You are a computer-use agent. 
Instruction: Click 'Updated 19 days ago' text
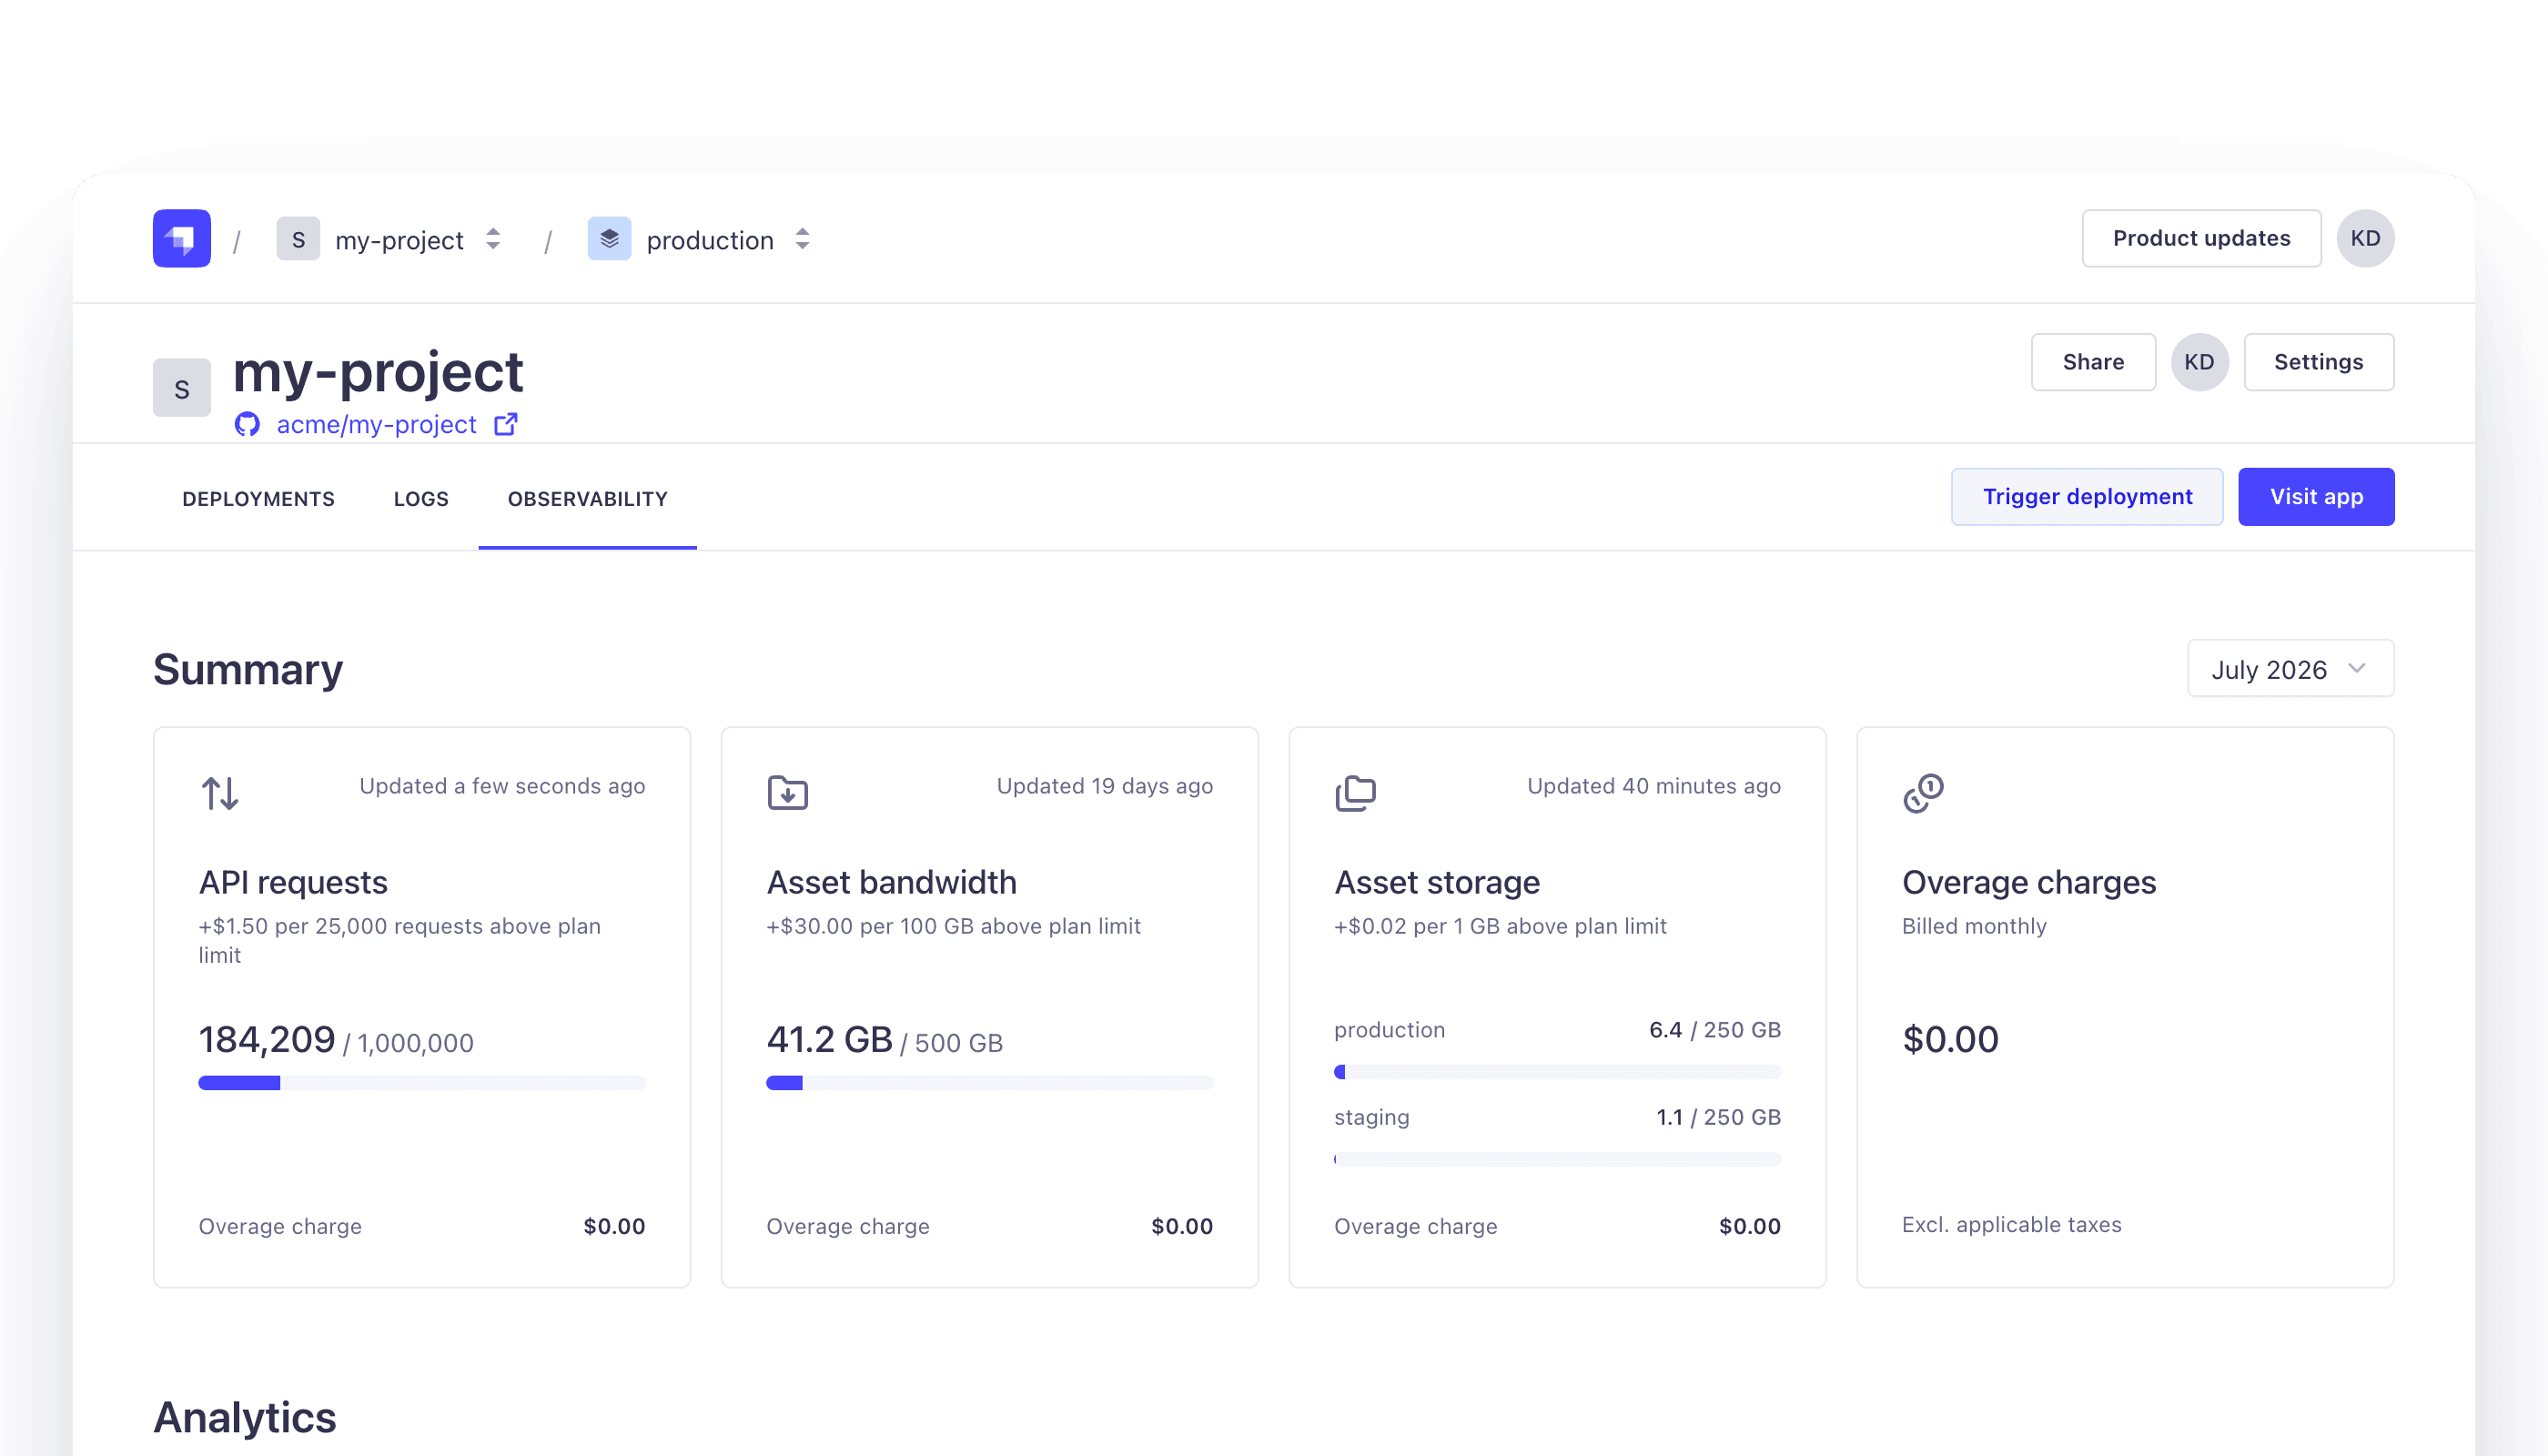1105,786
